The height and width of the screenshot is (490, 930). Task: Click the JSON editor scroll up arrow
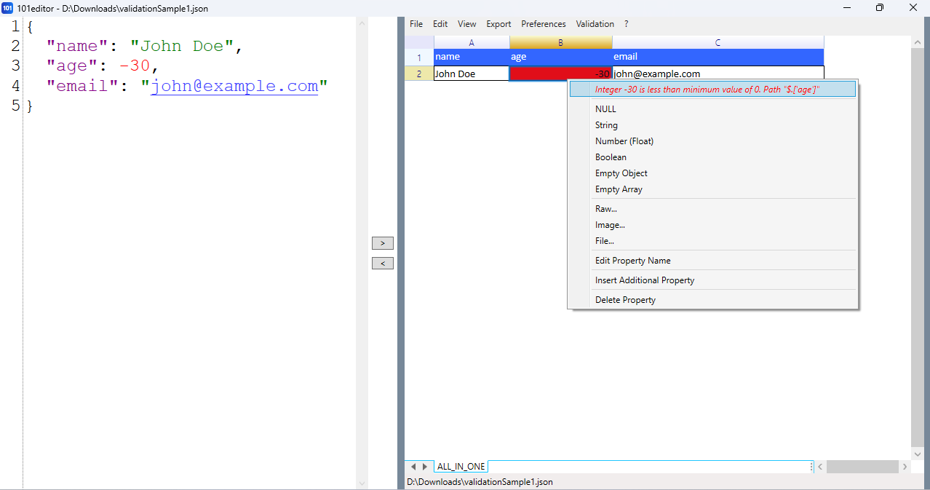pos(362,24)
